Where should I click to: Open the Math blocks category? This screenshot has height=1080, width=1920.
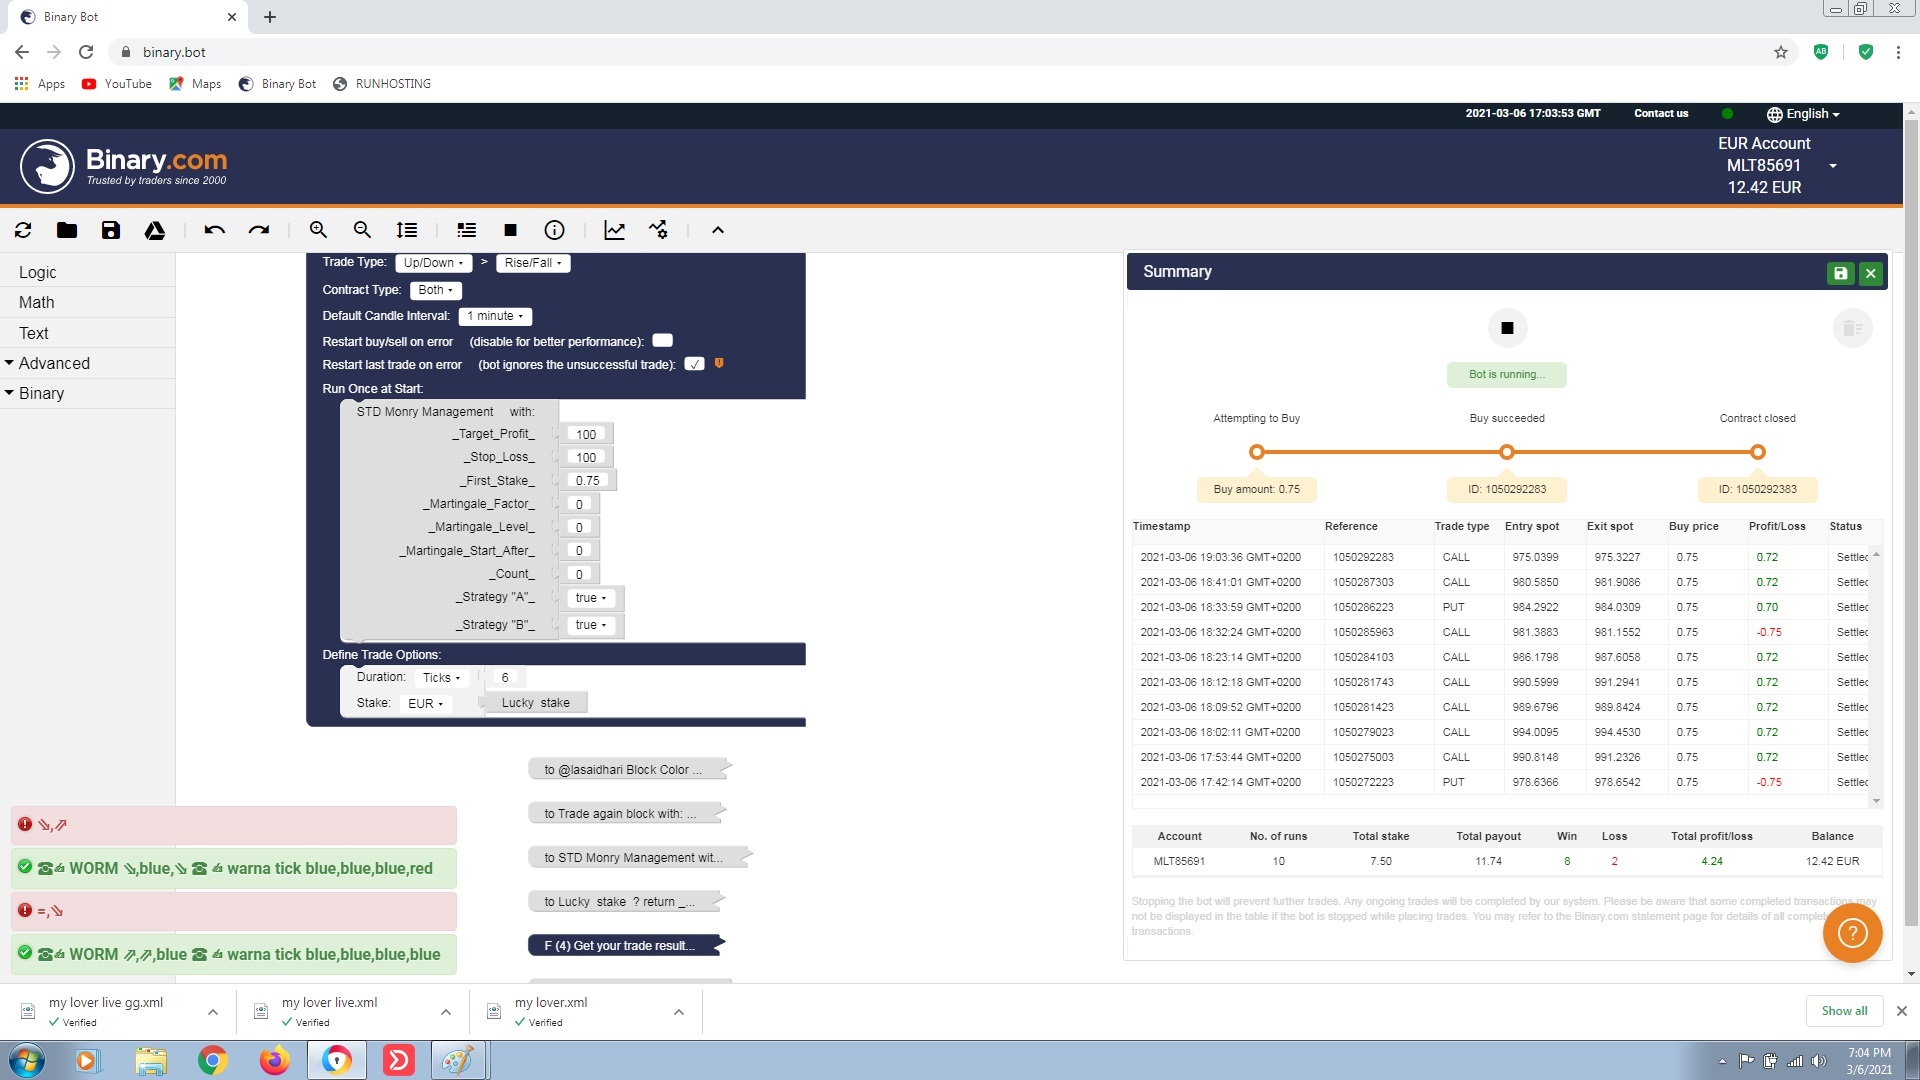tap(36, 302)
